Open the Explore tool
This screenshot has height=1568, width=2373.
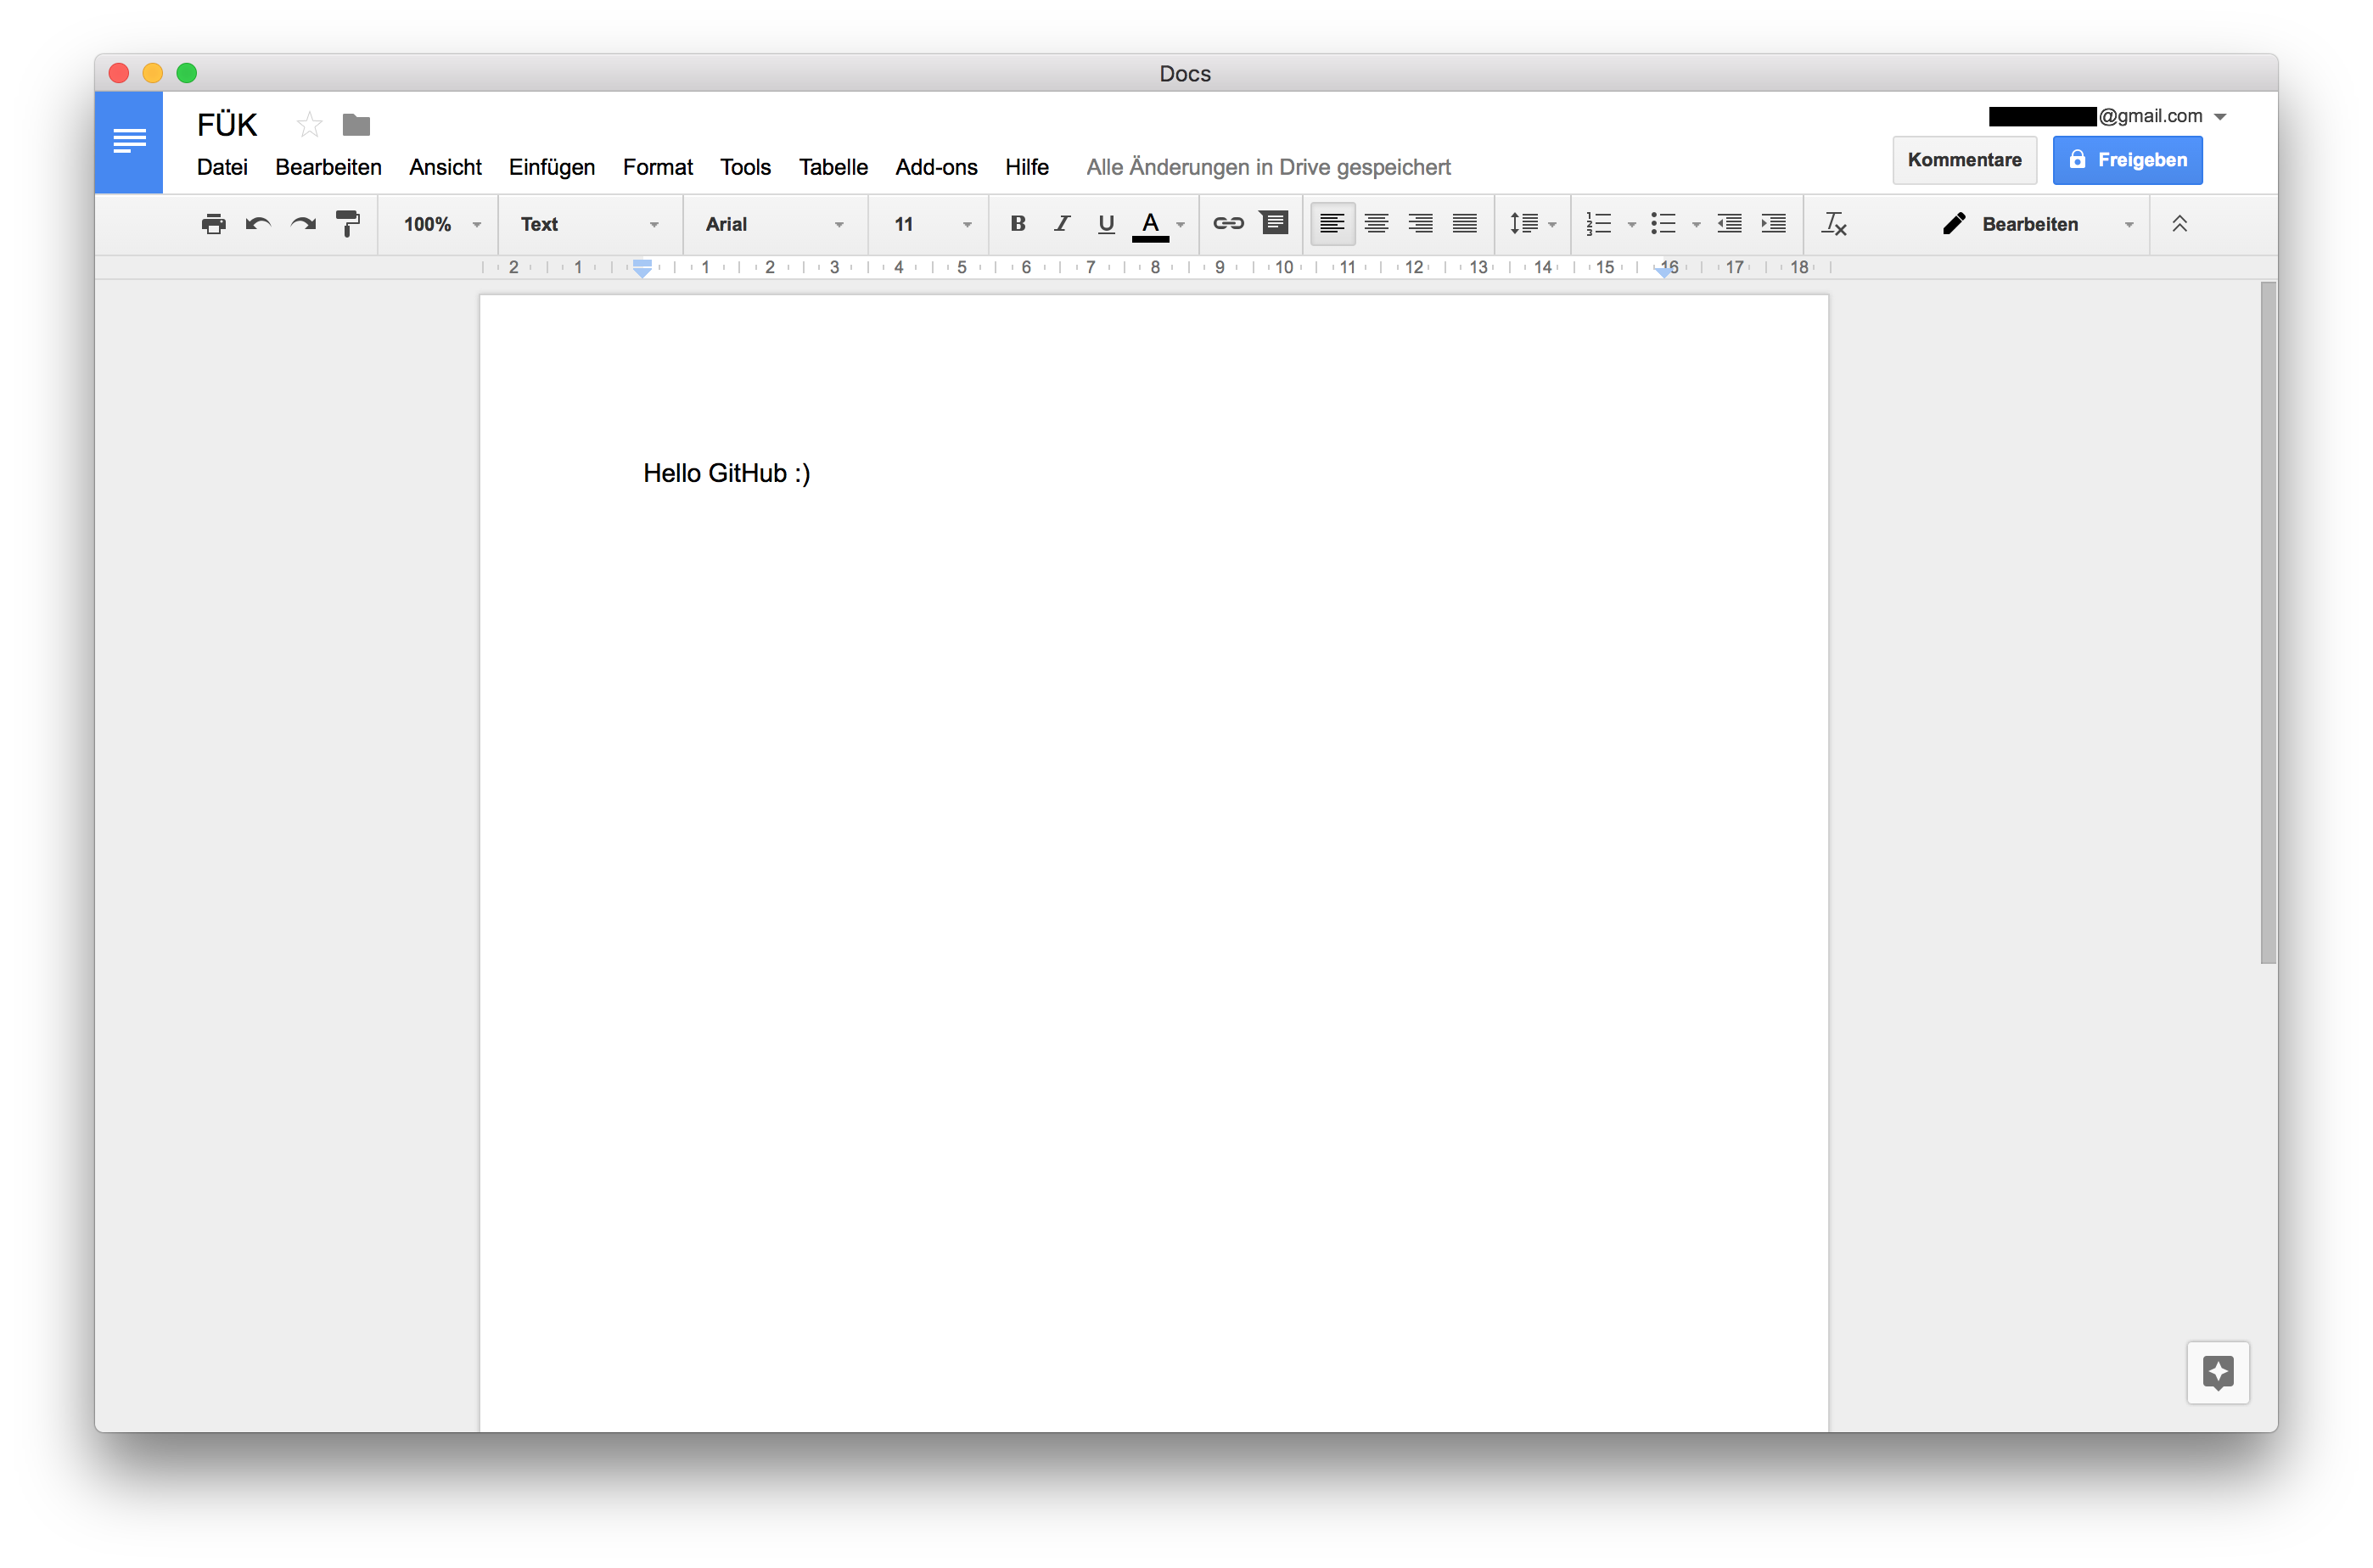tap(2218, 1372)
